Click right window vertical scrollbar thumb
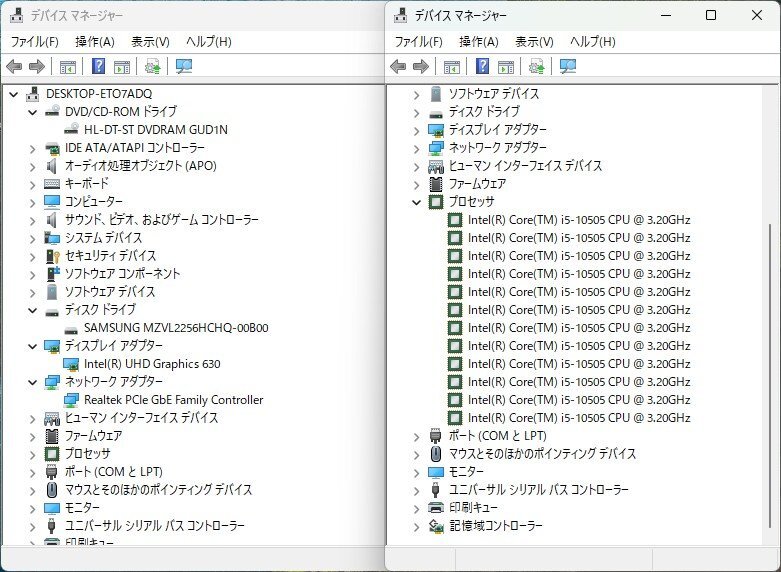 pos(772,376)
